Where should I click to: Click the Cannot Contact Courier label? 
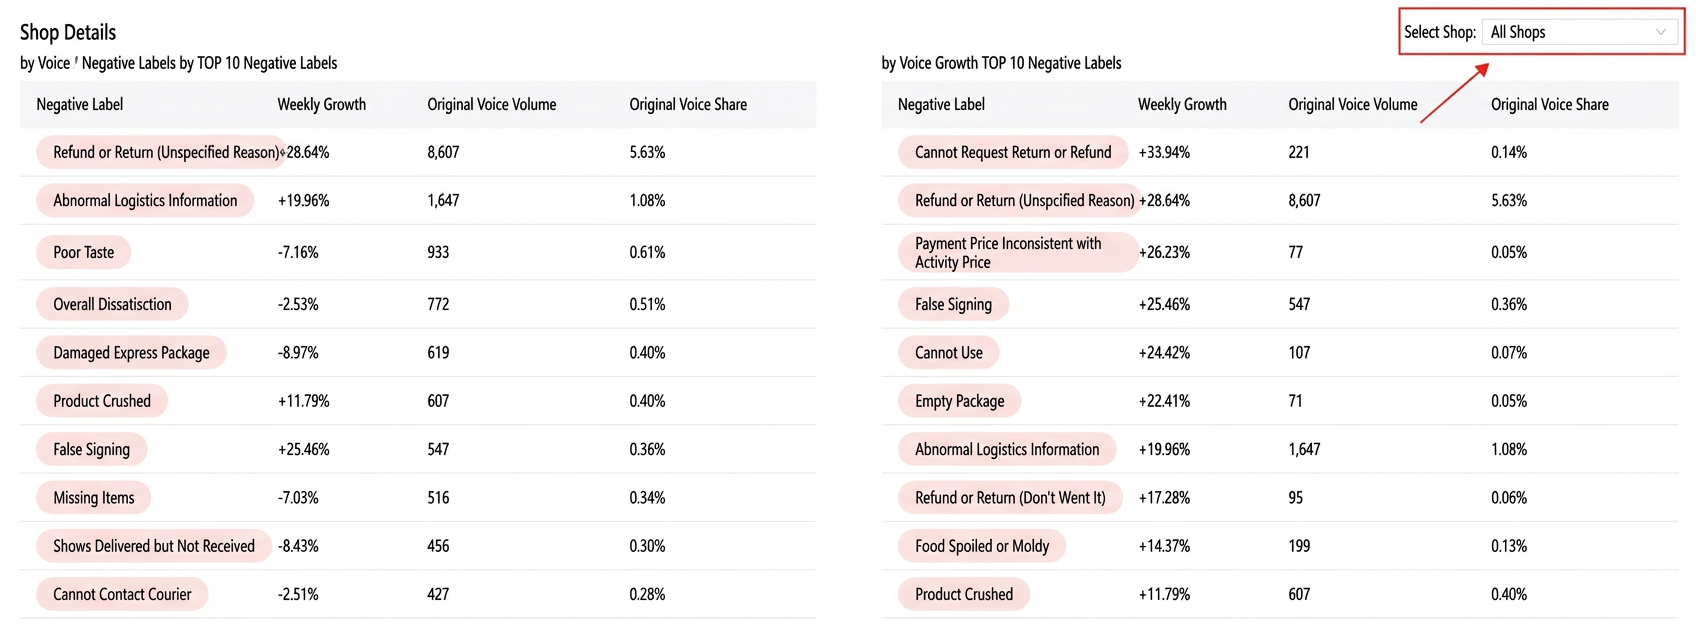(122, 594)
